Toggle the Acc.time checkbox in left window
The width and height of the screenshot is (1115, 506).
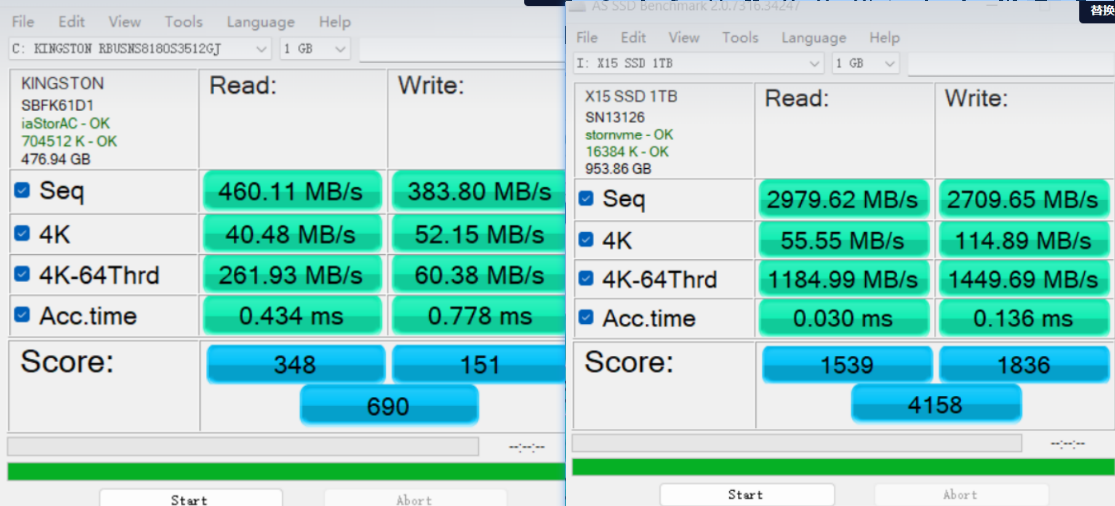(x=22, y=315)
